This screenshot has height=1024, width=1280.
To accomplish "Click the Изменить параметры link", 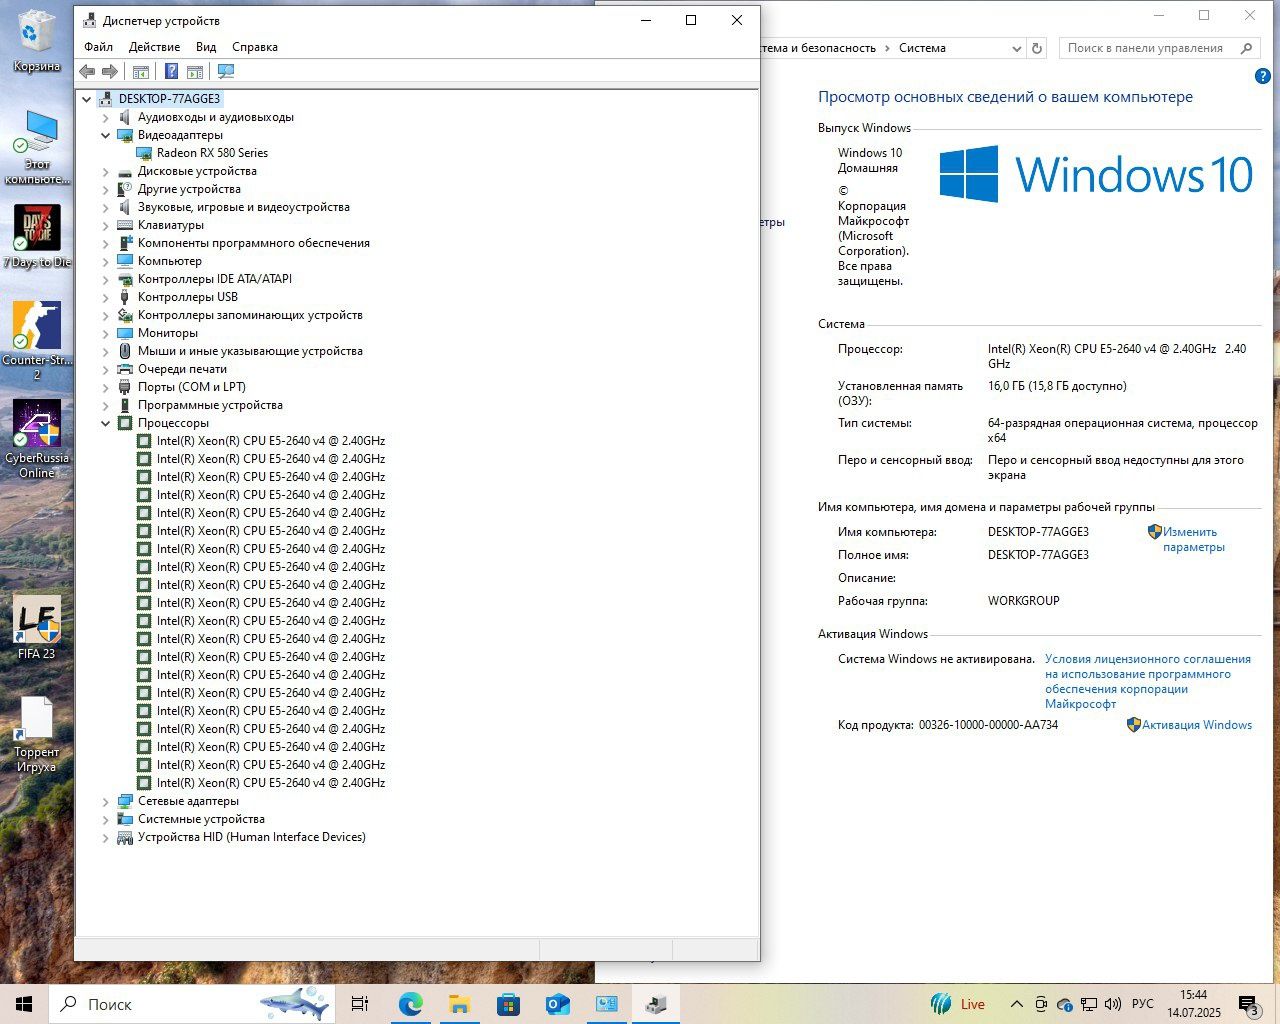I will click(1193, 540).
